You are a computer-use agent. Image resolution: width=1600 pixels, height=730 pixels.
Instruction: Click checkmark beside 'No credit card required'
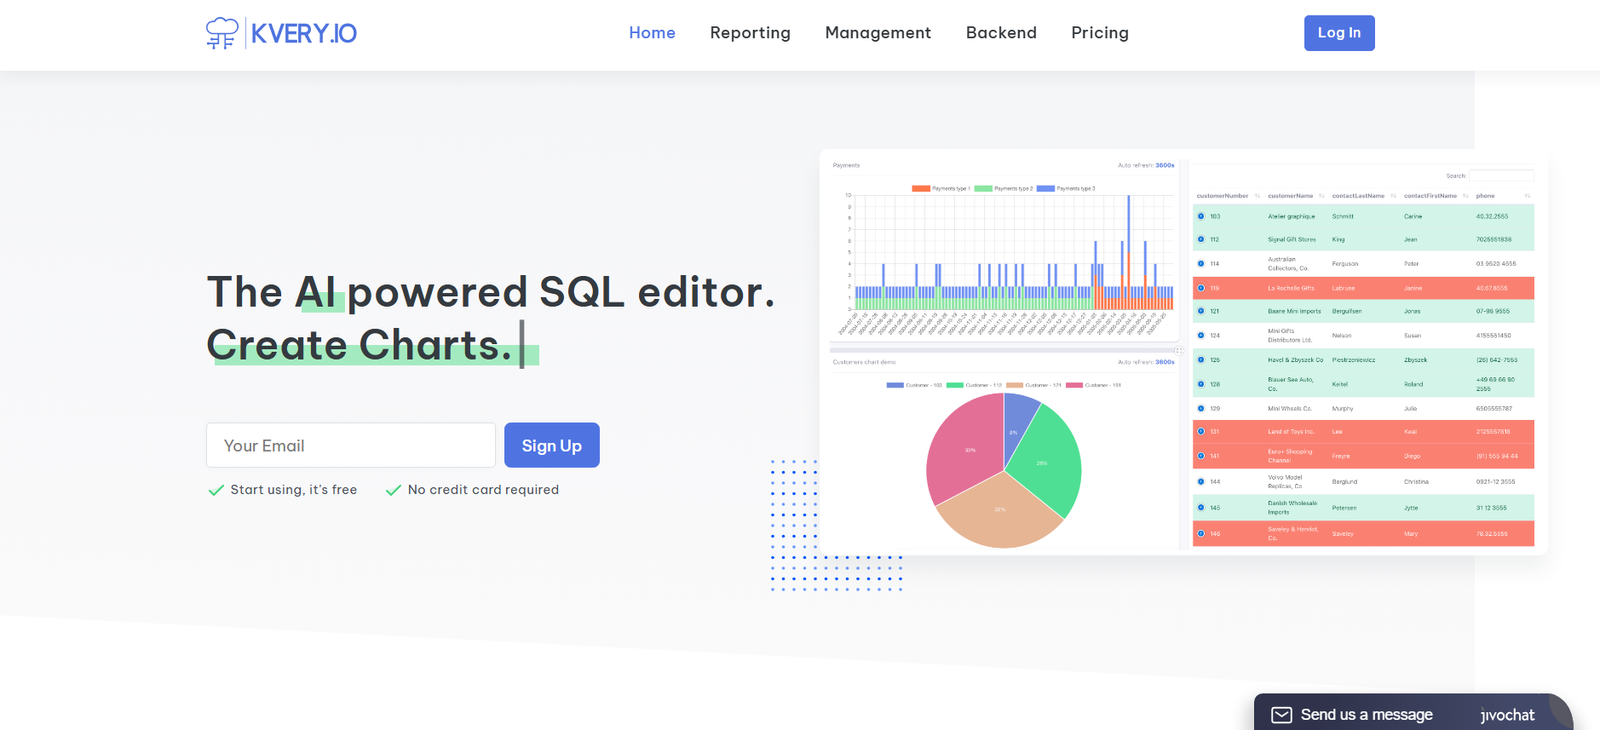(x=393, y=490)
